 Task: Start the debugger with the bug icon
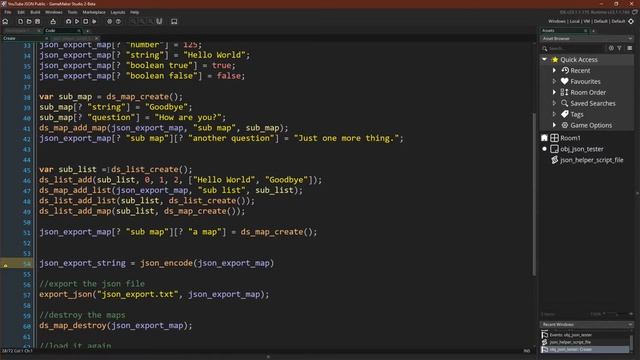[68, 21]
